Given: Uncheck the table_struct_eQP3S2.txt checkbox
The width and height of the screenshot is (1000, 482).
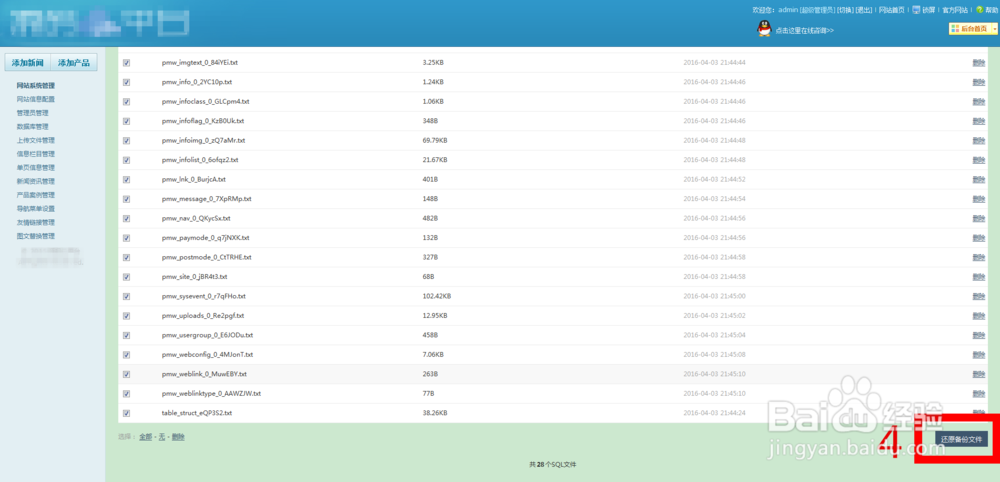Looking at the screenshot, I should 126,413.
